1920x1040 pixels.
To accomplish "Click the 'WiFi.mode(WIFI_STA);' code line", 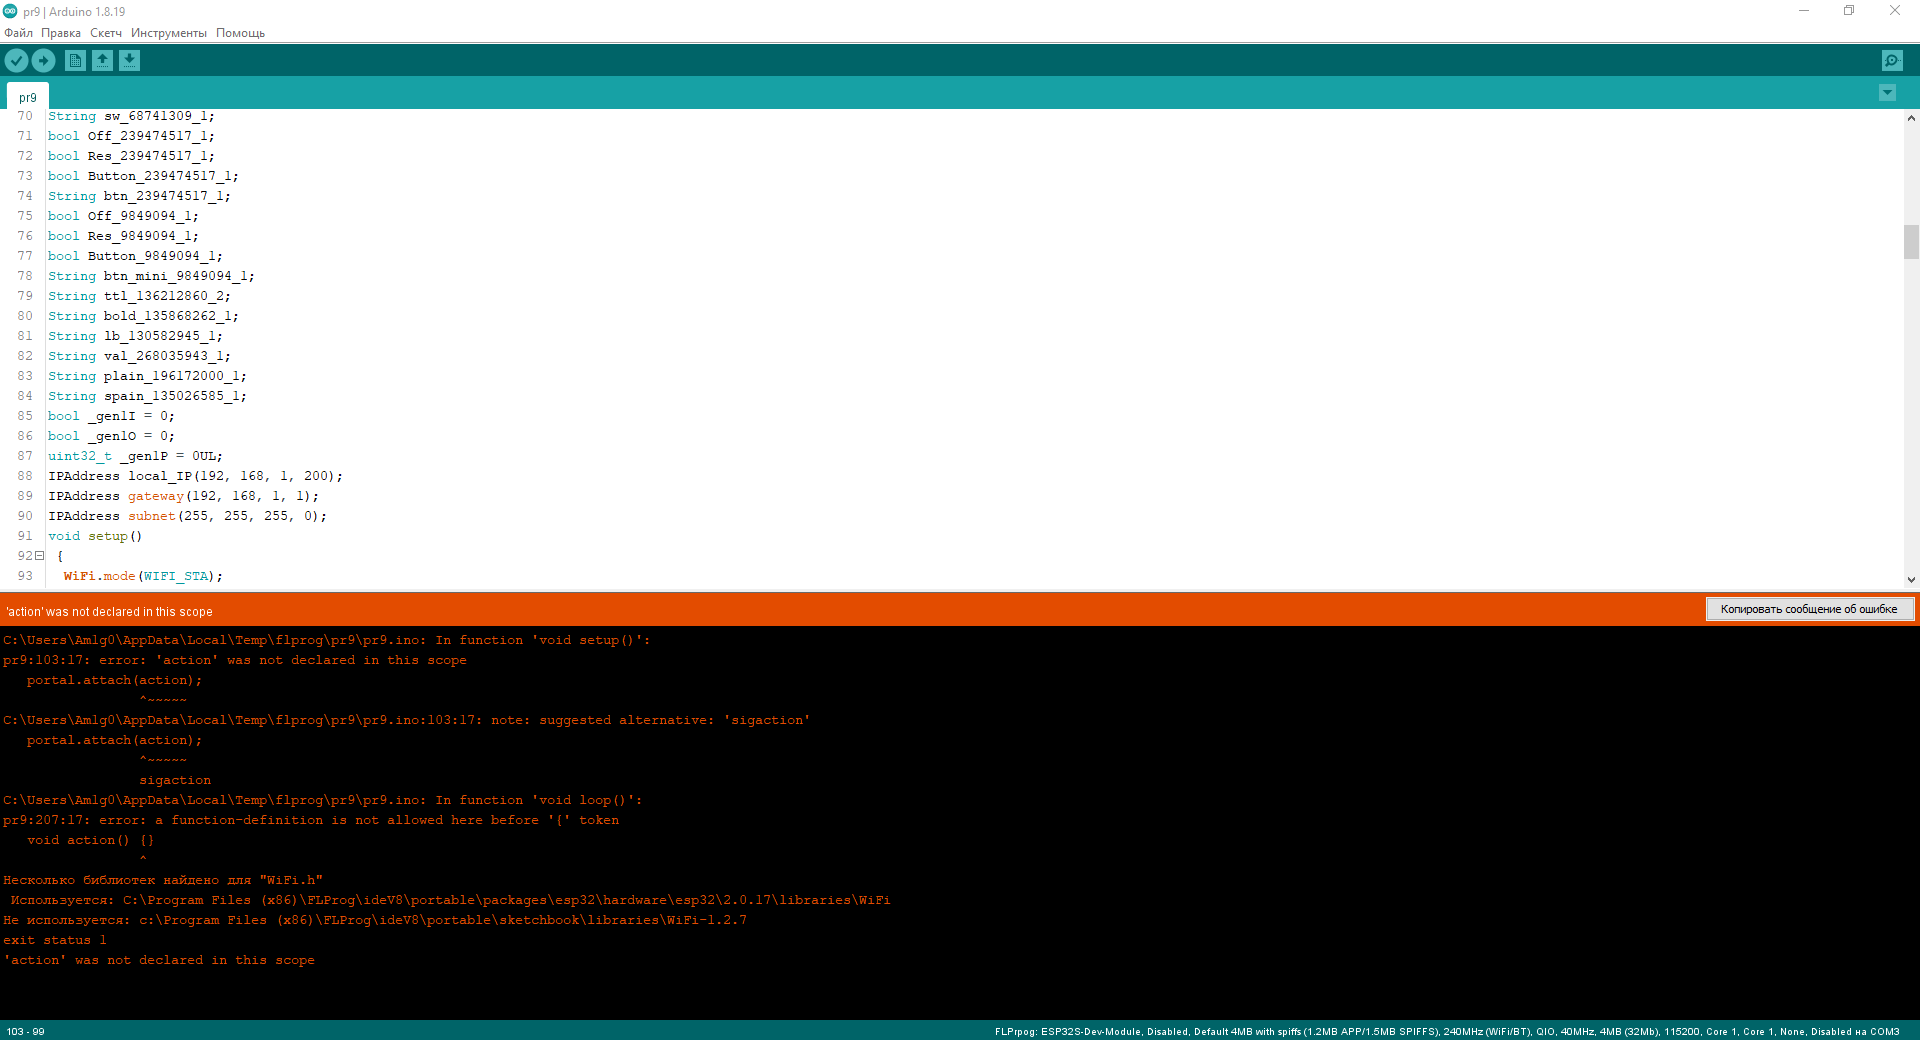I will (x=143, y=576).
